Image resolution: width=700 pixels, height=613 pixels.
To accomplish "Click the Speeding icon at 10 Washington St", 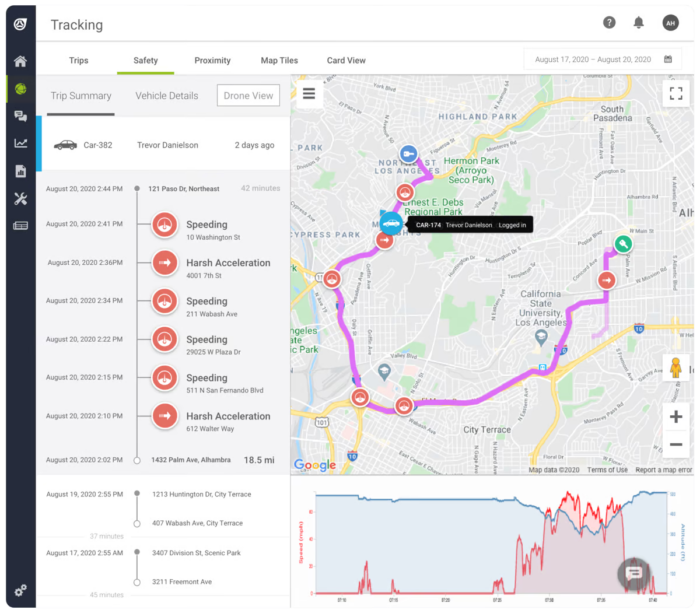I will coord(165,225).
